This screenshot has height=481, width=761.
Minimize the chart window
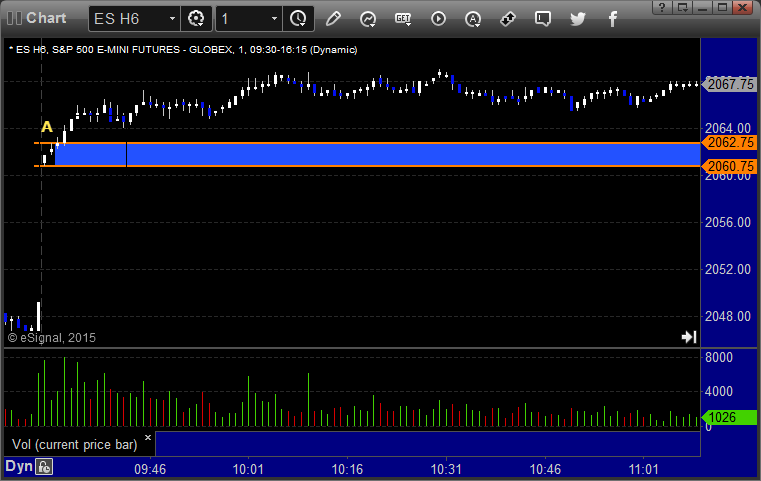tap(702, 7)
